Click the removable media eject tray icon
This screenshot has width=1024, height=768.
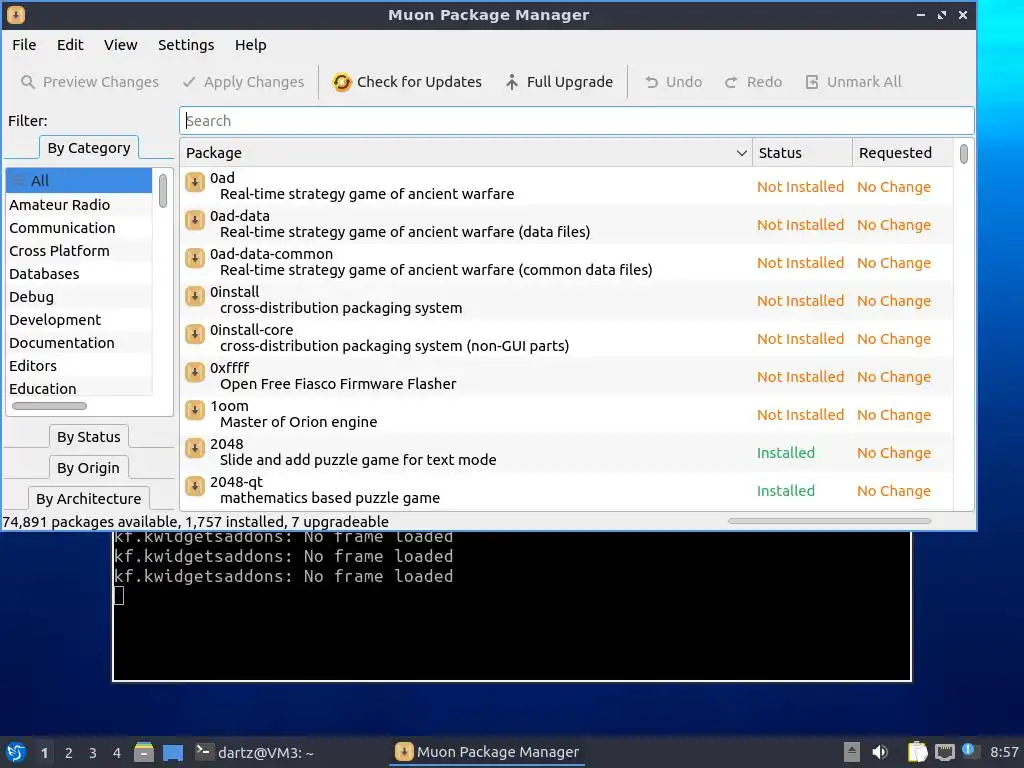pos(852,752)
